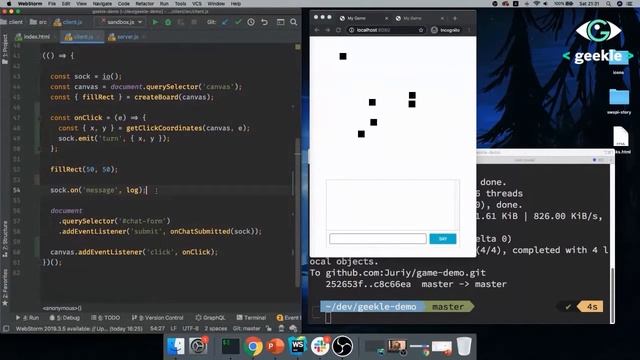Open the Event Log notifications

(x=288, y=318)
